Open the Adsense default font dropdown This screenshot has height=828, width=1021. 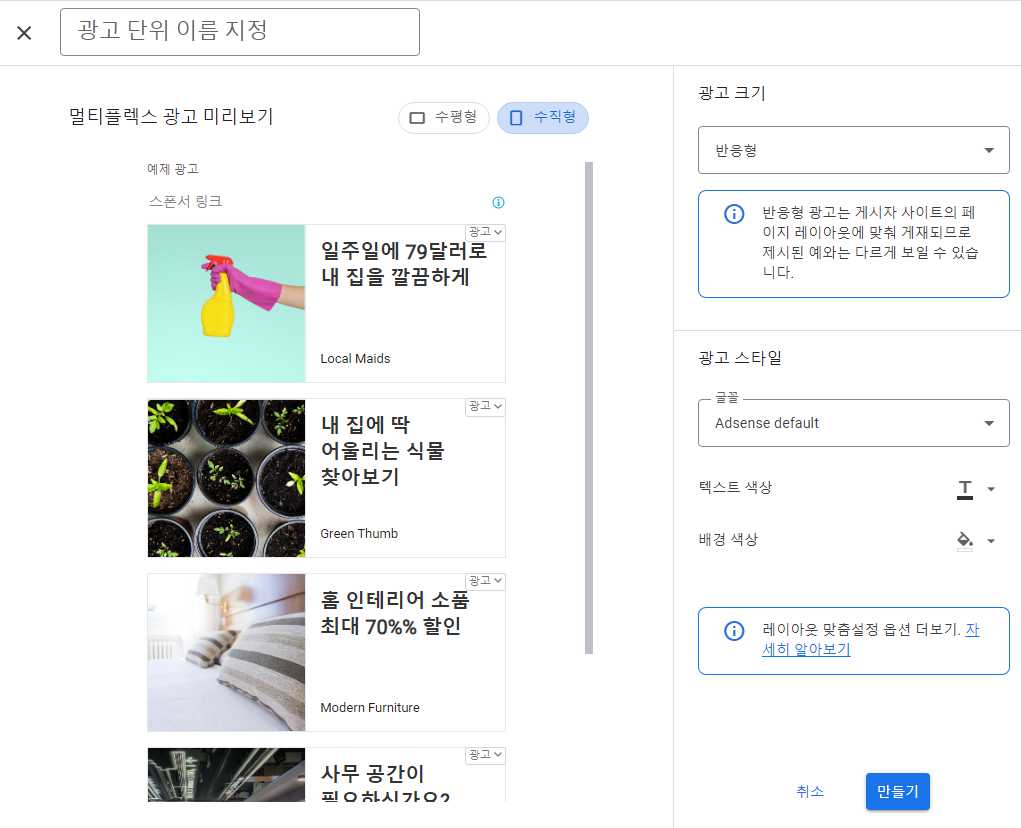[x=854, y=423]
